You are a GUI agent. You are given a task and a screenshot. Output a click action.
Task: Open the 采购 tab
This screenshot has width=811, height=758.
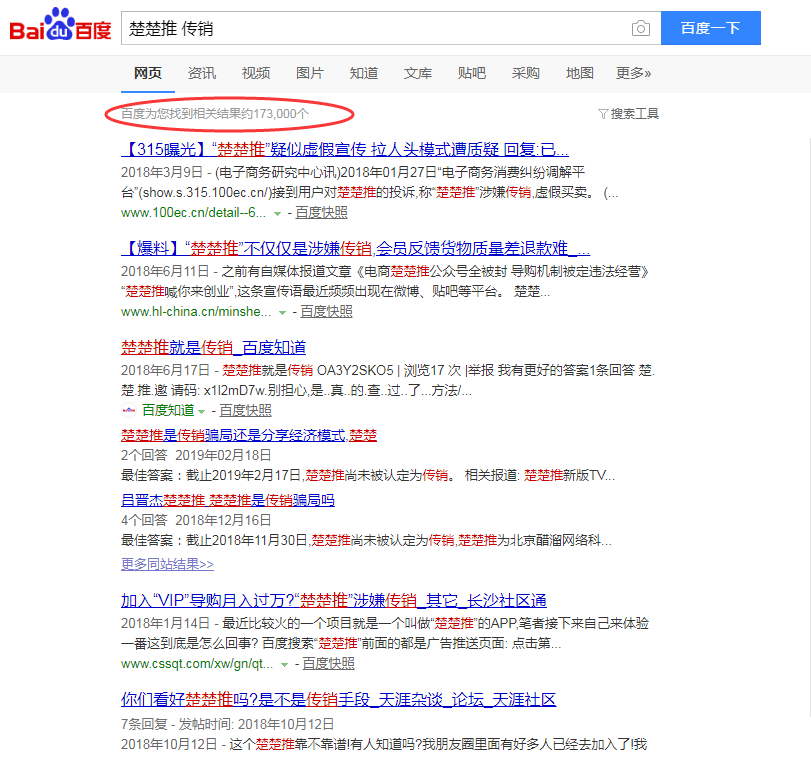tap(525, 73)
